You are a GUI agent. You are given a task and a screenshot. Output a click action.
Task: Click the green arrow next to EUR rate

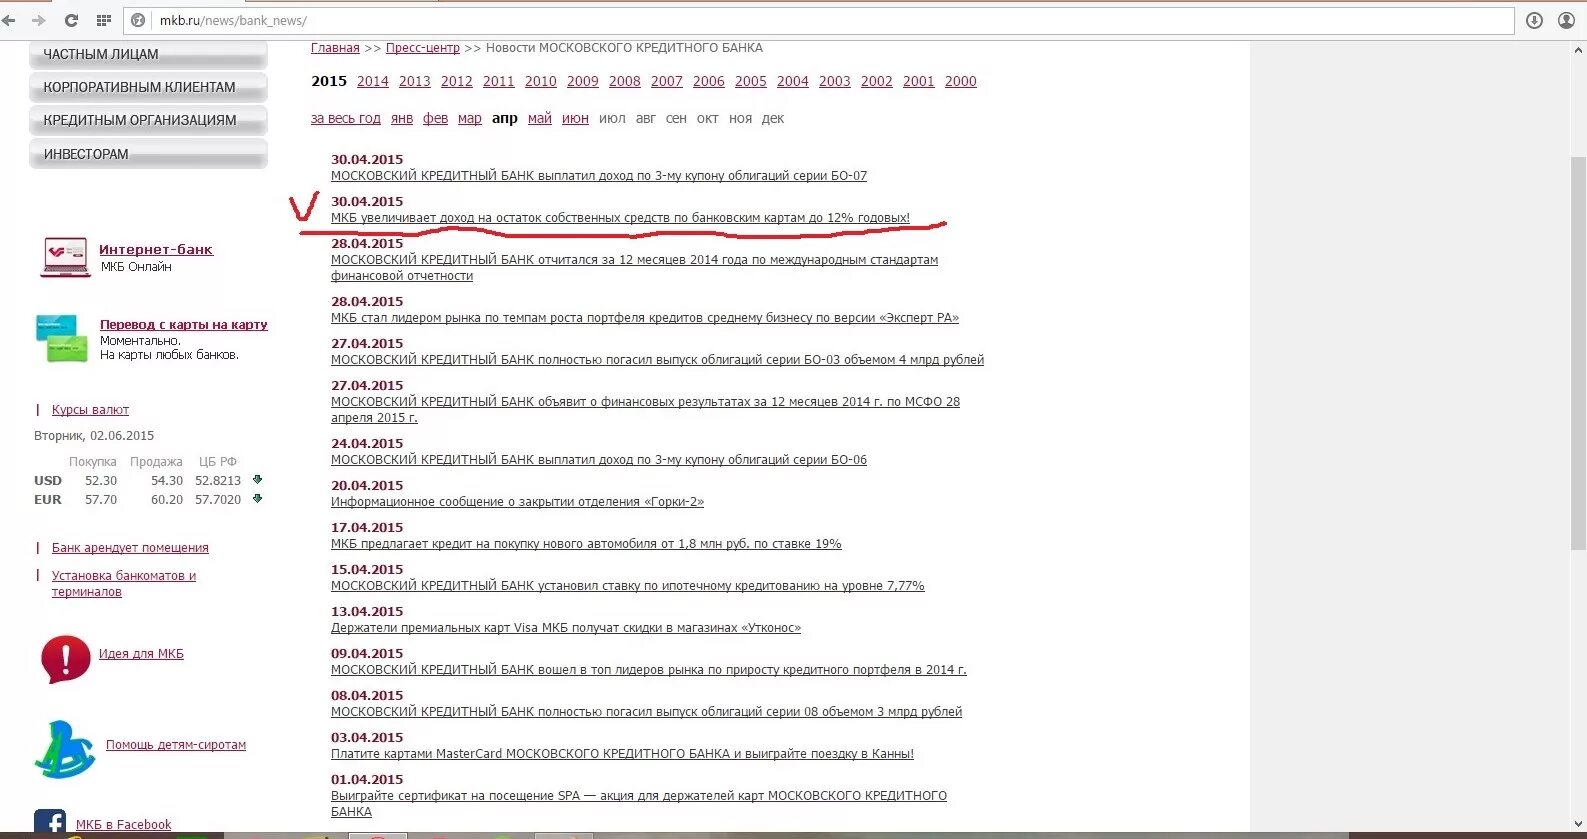[x=257, y=499]
